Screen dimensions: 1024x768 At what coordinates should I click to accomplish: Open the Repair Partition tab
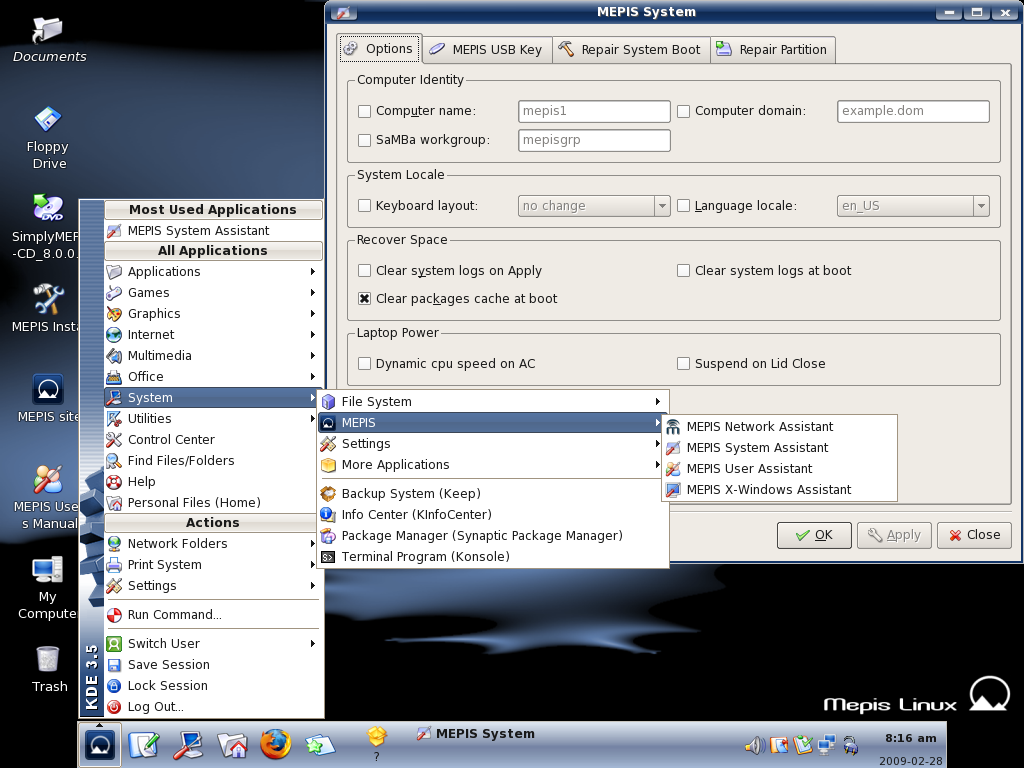(x=773, y=50)
